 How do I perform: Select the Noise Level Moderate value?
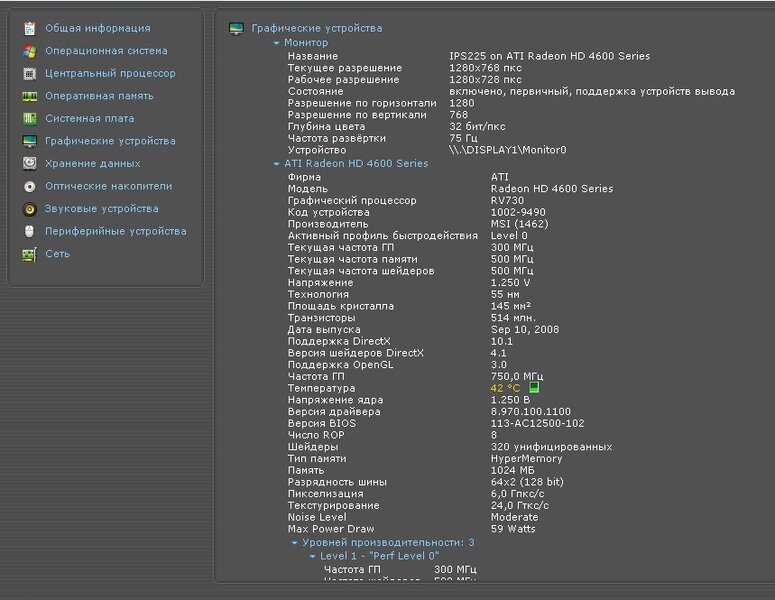pyautogui.click(x=514, y=517)
